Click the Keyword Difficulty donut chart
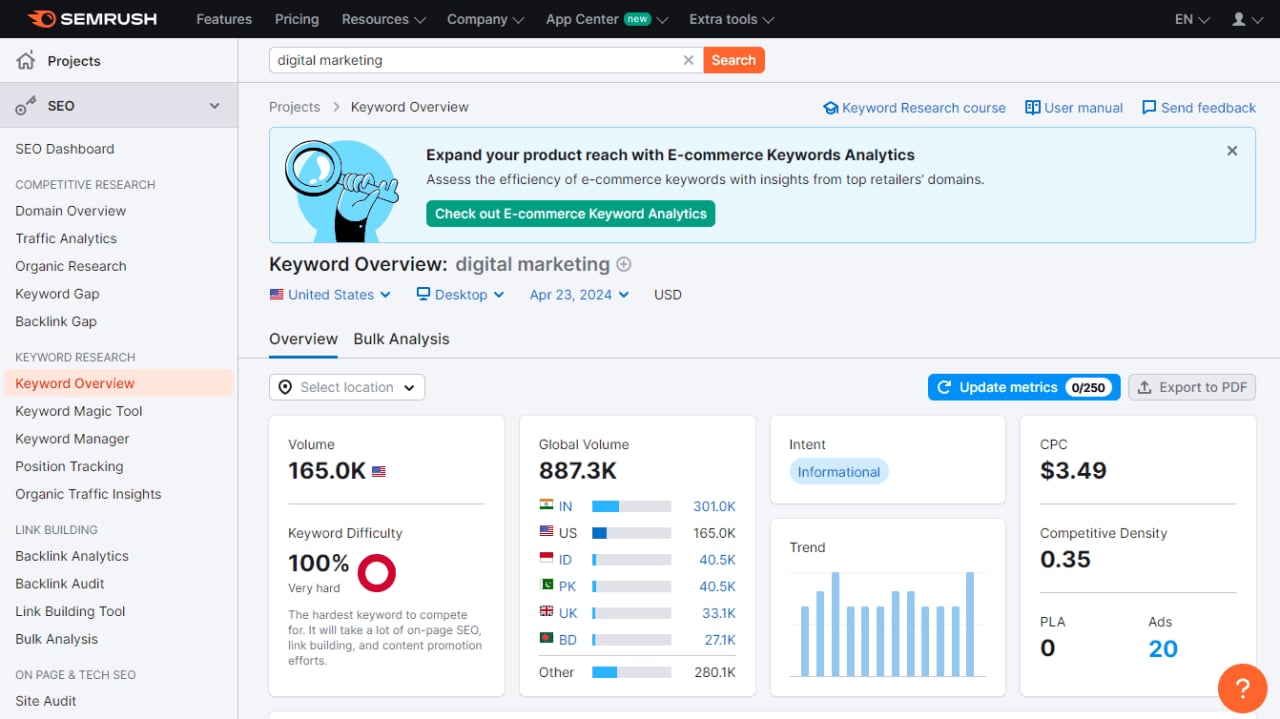The width and height of the screenshot is (1280, 719). point(377,573)
